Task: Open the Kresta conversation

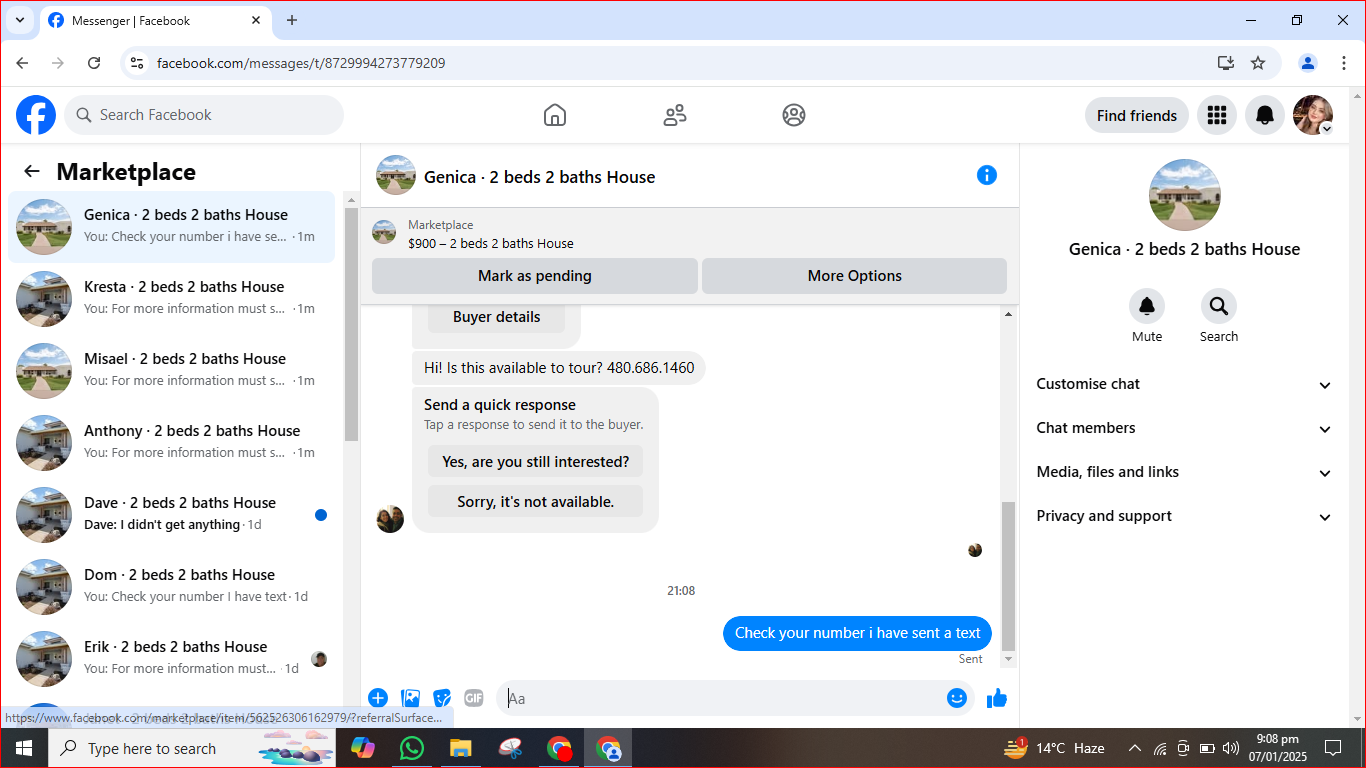Action: point(171,299)
